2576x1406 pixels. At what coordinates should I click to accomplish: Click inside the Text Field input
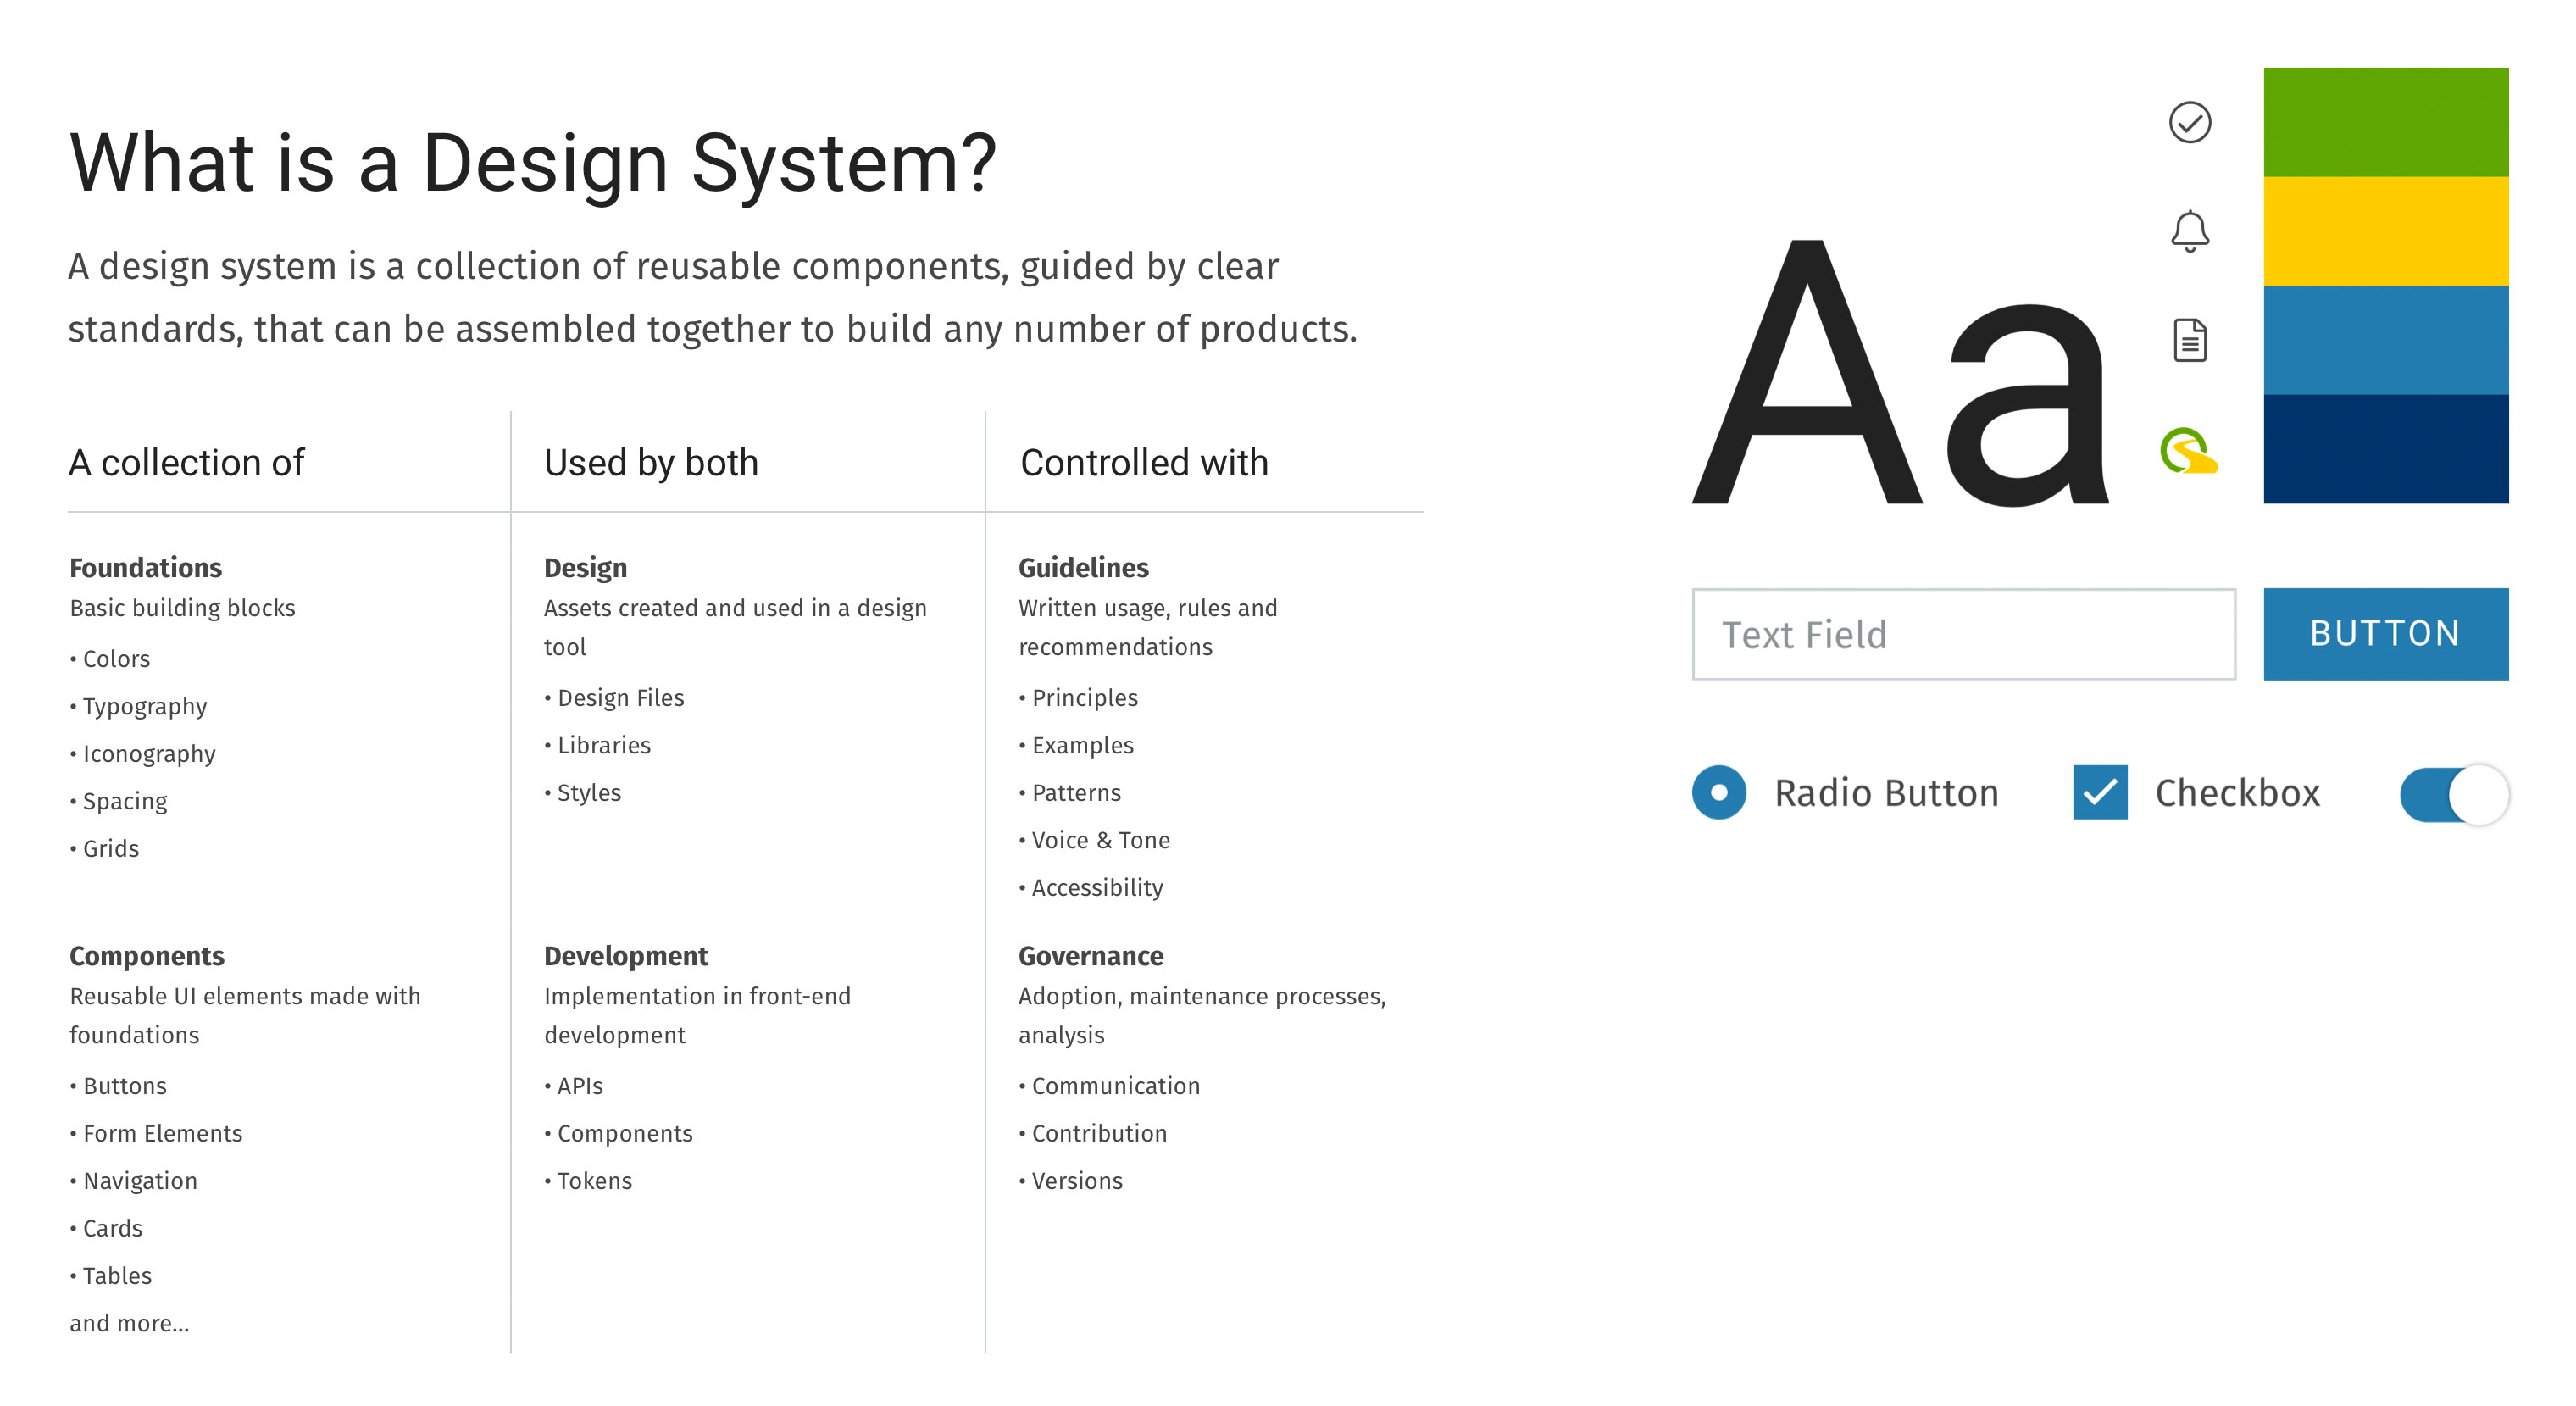point(1963,634)
